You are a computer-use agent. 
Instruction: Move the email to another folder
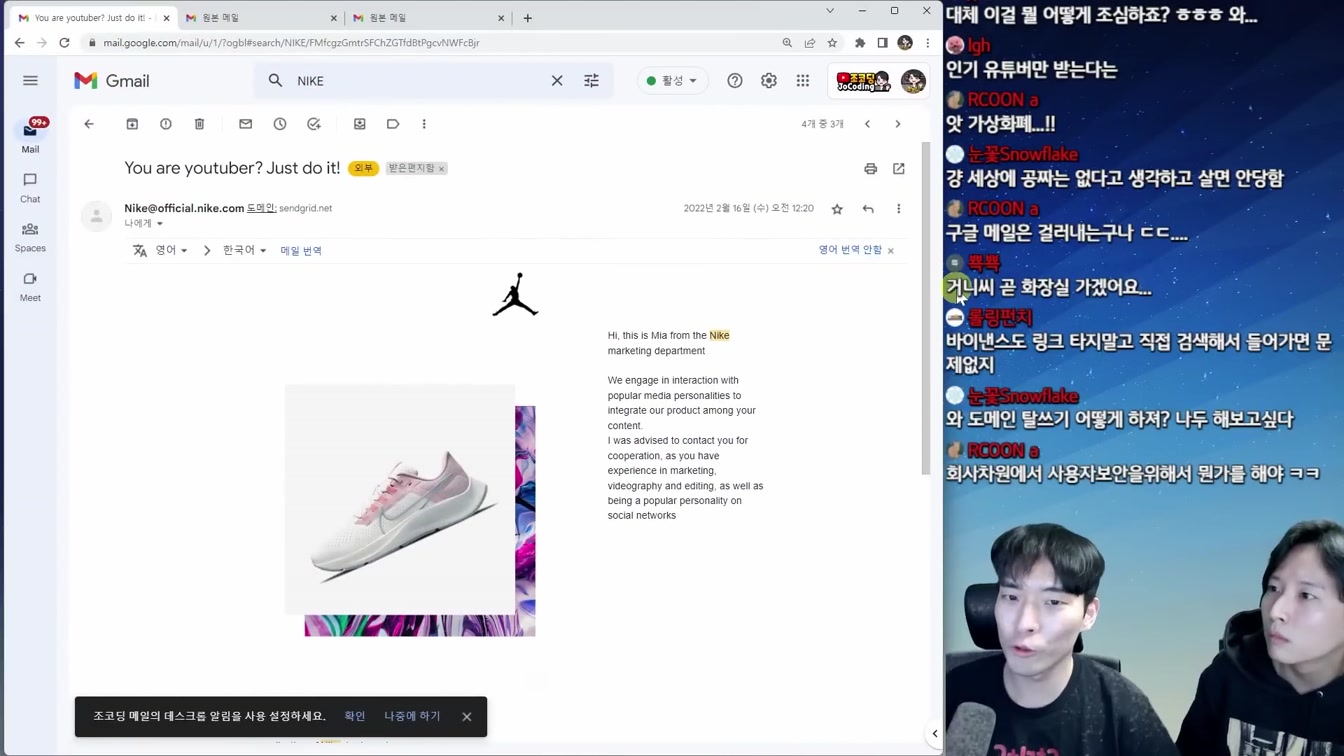pyautogui.click(x=360, y=124)
